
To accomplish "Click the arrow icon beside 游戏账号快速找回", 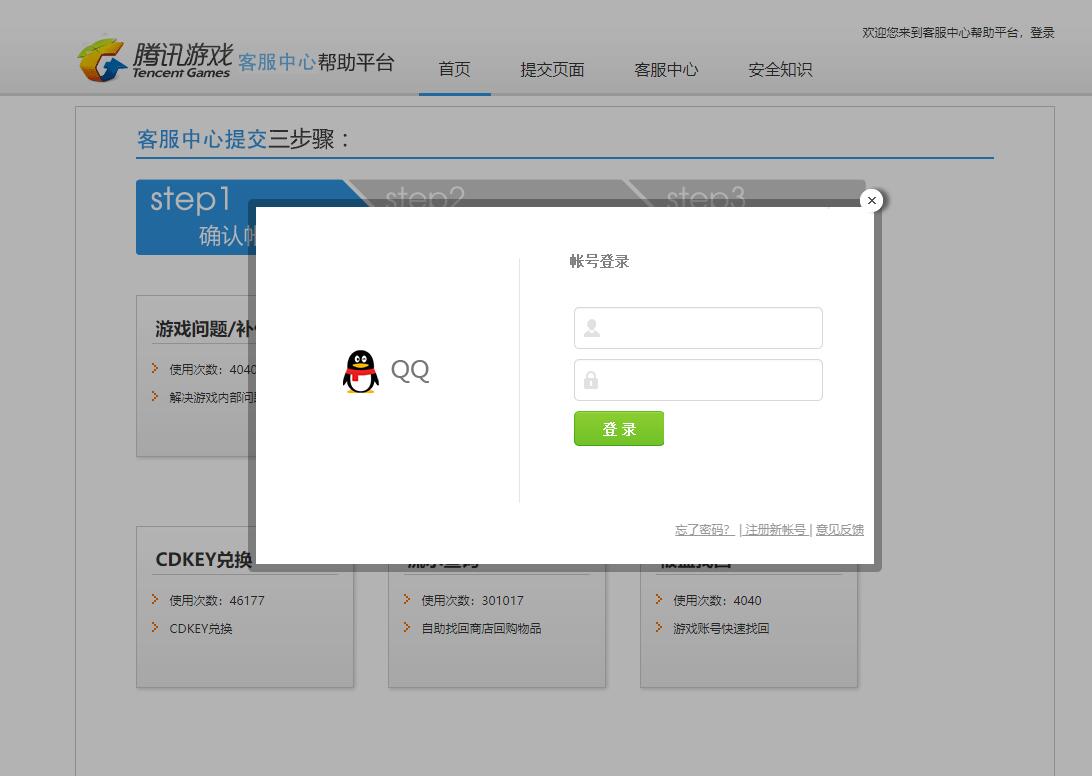I will point(656,628).
